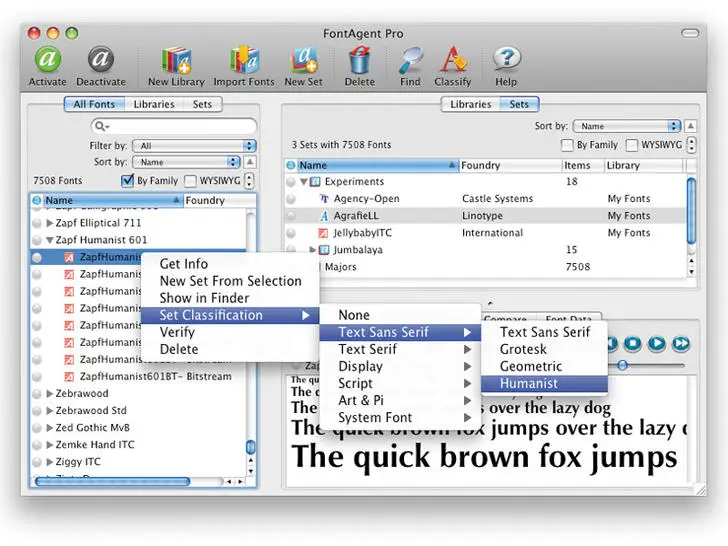Expand the Zed Gothic MvB family

click(50, 428)
